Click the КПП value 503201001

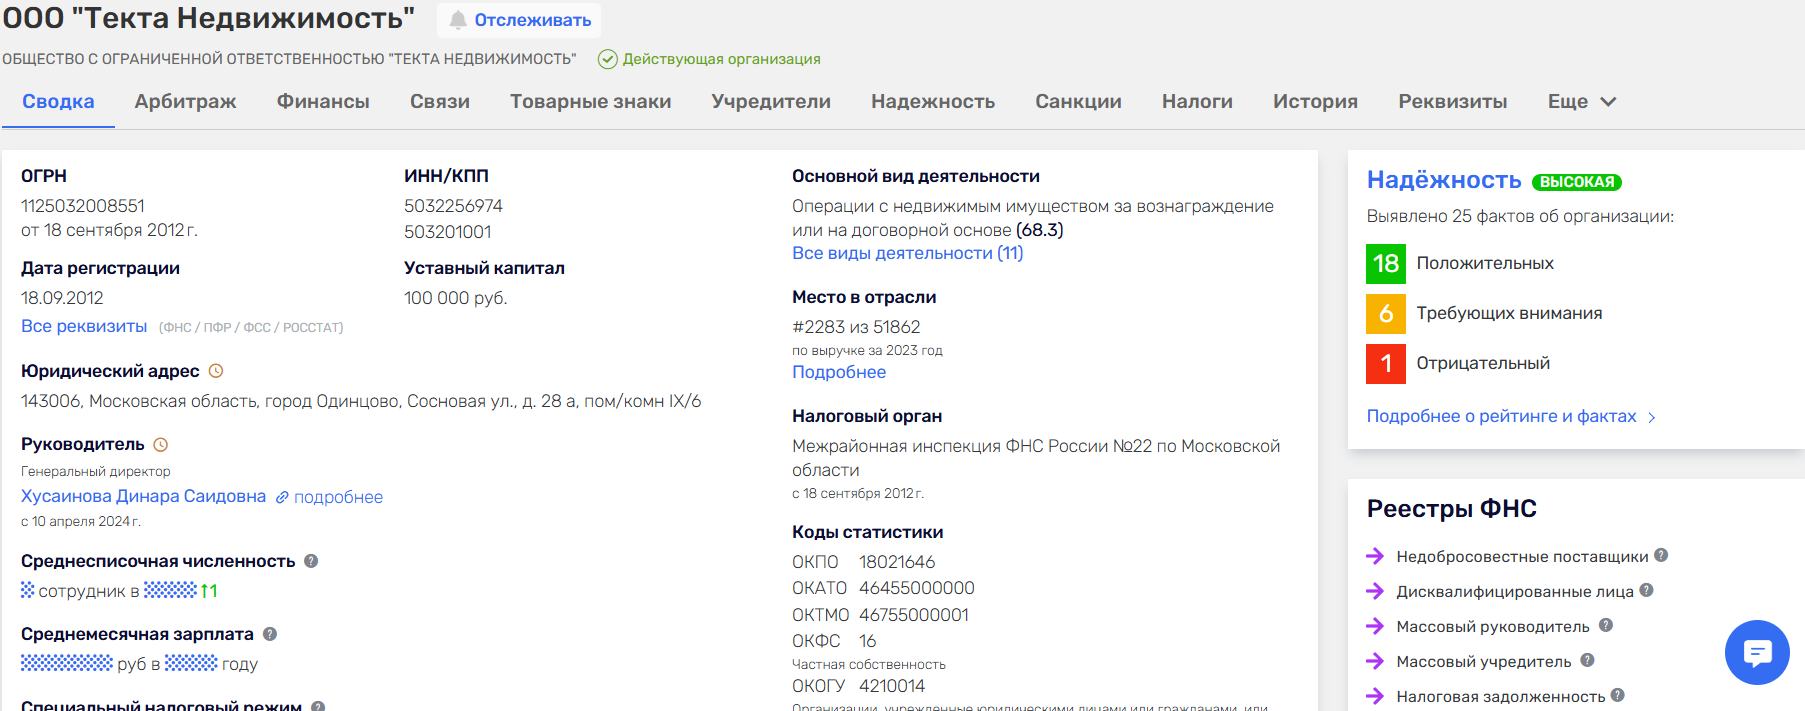tap(447, 232)
